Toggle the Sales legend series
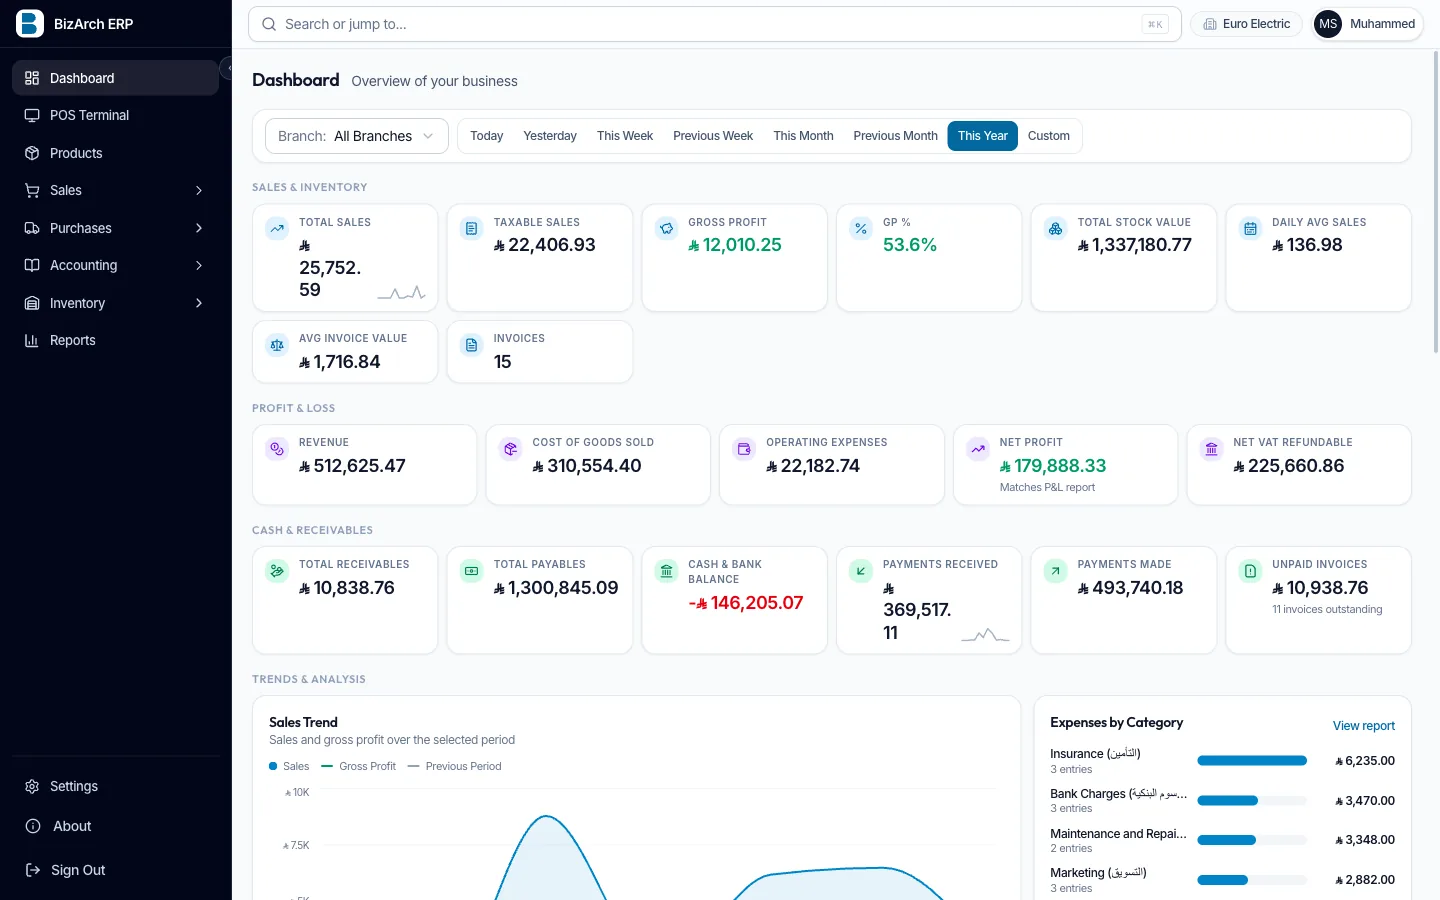 pyautogui.click(x=289, y=766)
